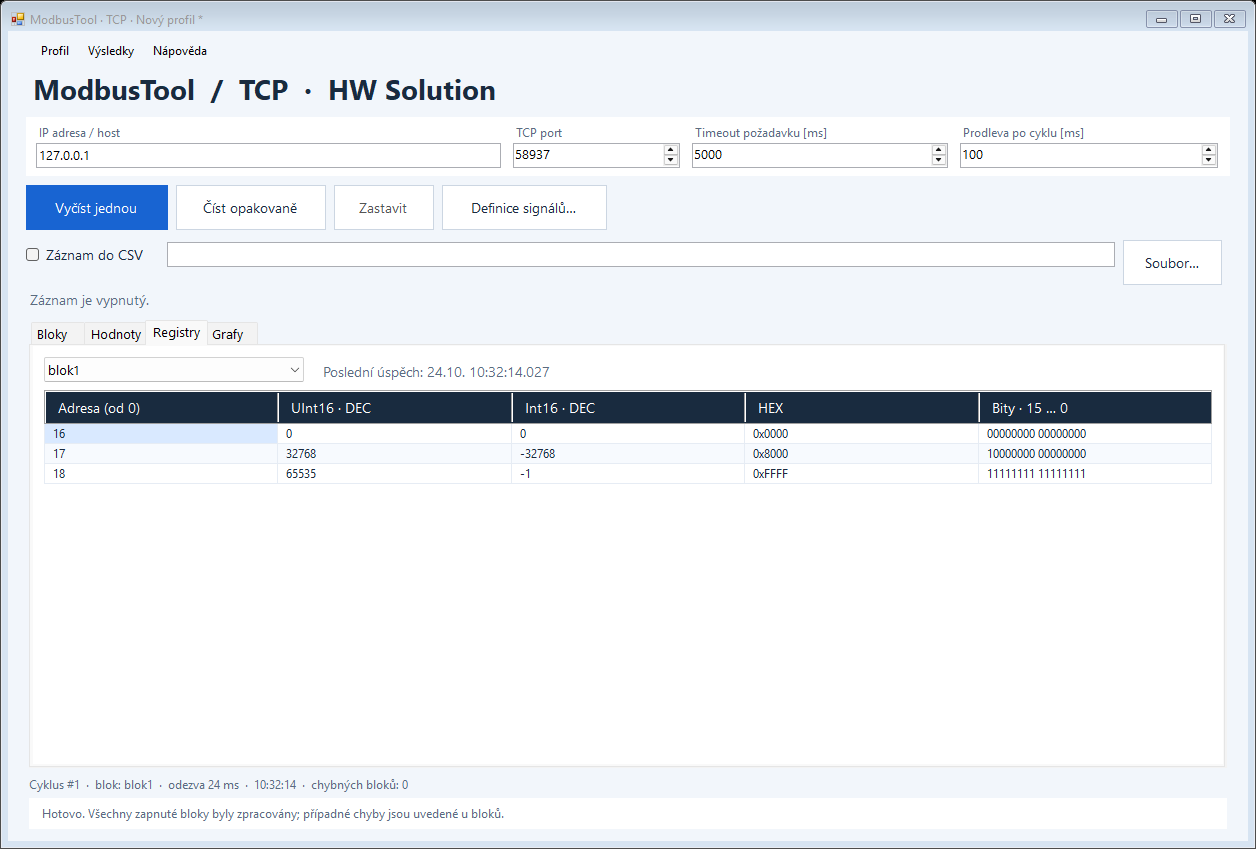This screenshot has height=849, width=1256.
Task: Decrease Timeout požadavku with down arrow
Action: click(x=939, y=161)
